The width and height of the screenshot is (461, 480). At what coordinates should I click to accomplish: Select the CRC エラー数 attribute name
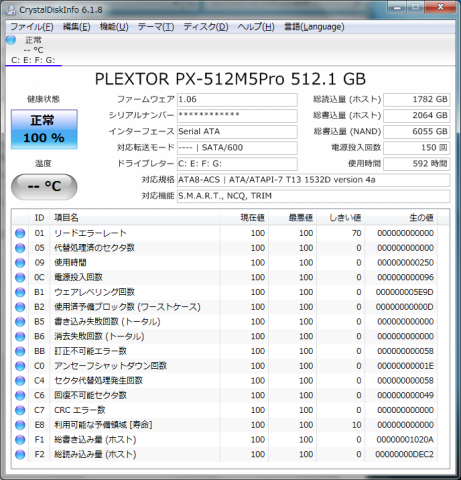80,410
